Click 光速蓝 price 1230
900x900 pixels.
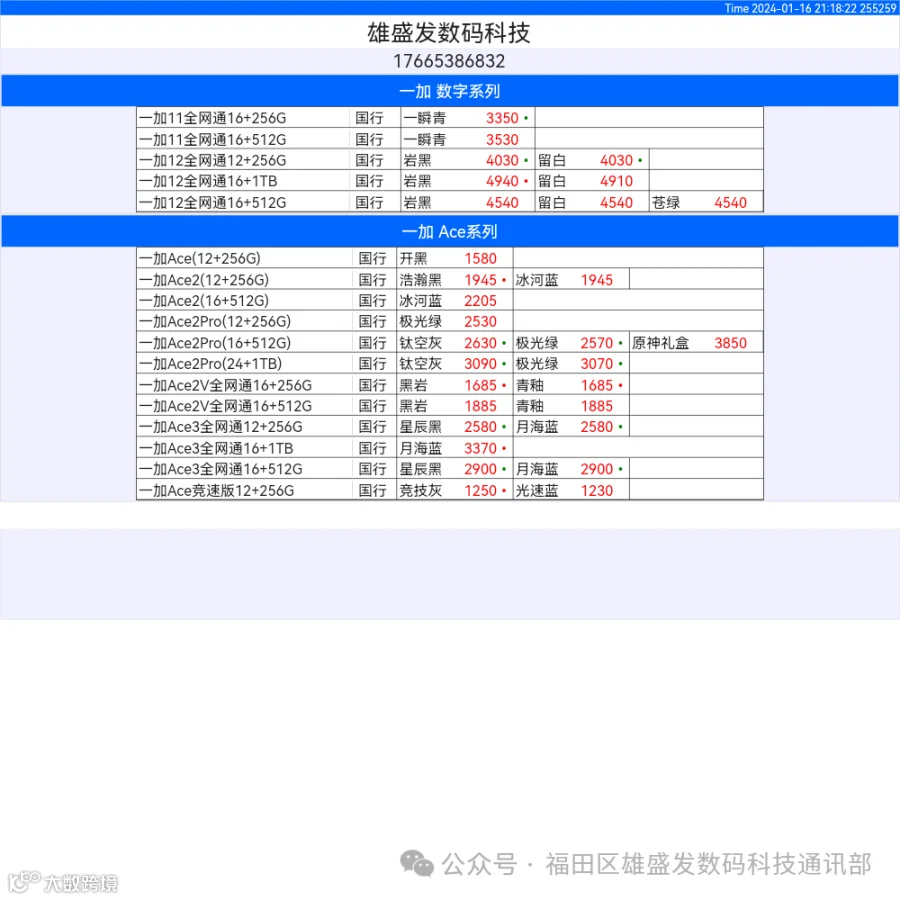point(597,491)
